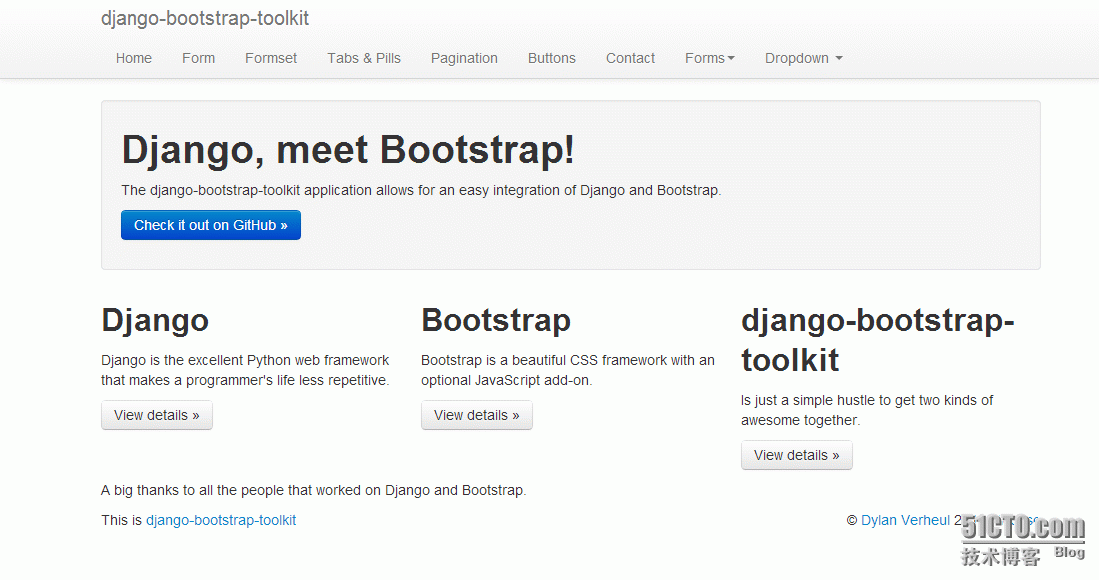Go to the Contact page
This screenshot has width=1099, height=580.
point(630,58)
